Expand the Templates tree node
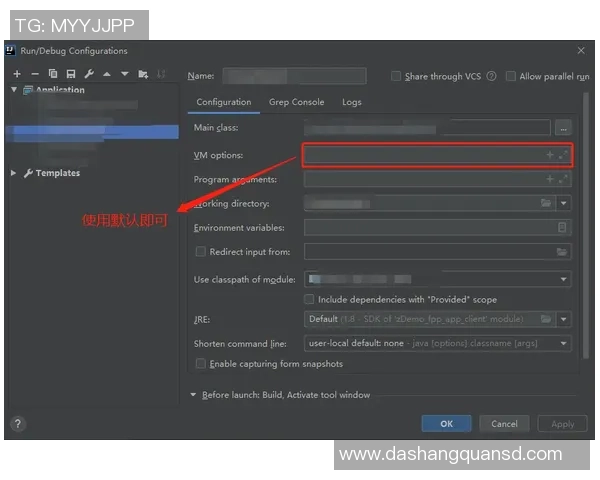The width and height of the screenshot is (600, 480). coord(13,173)
